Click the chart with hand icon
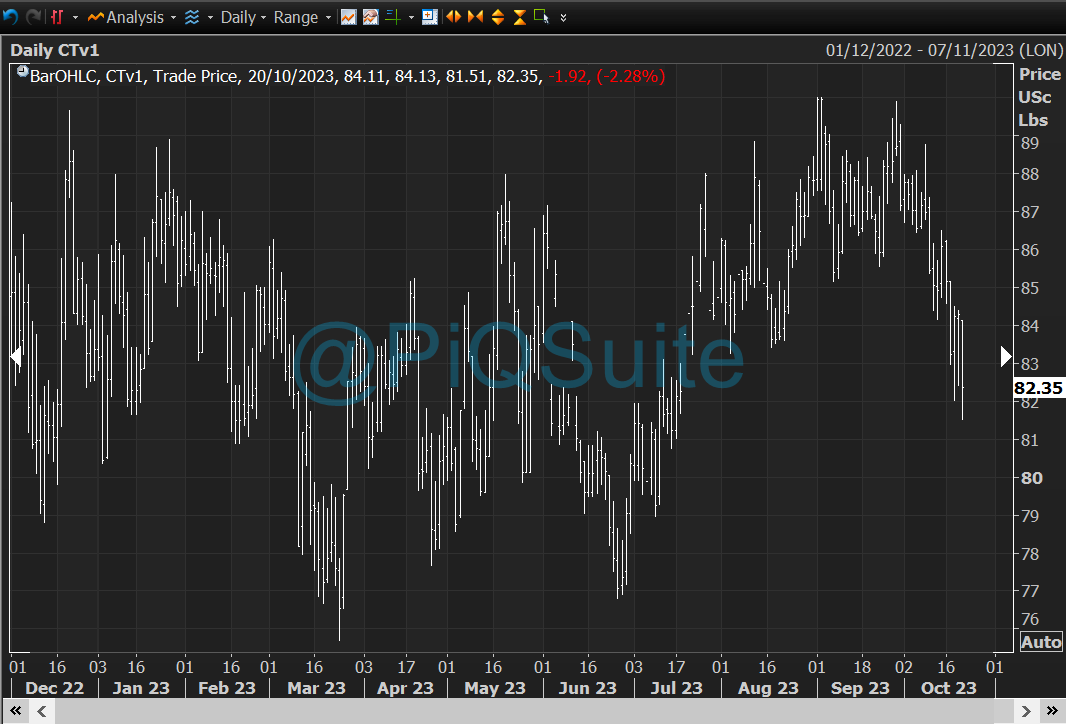This screenshot has height=724, width=1066. 371,17
